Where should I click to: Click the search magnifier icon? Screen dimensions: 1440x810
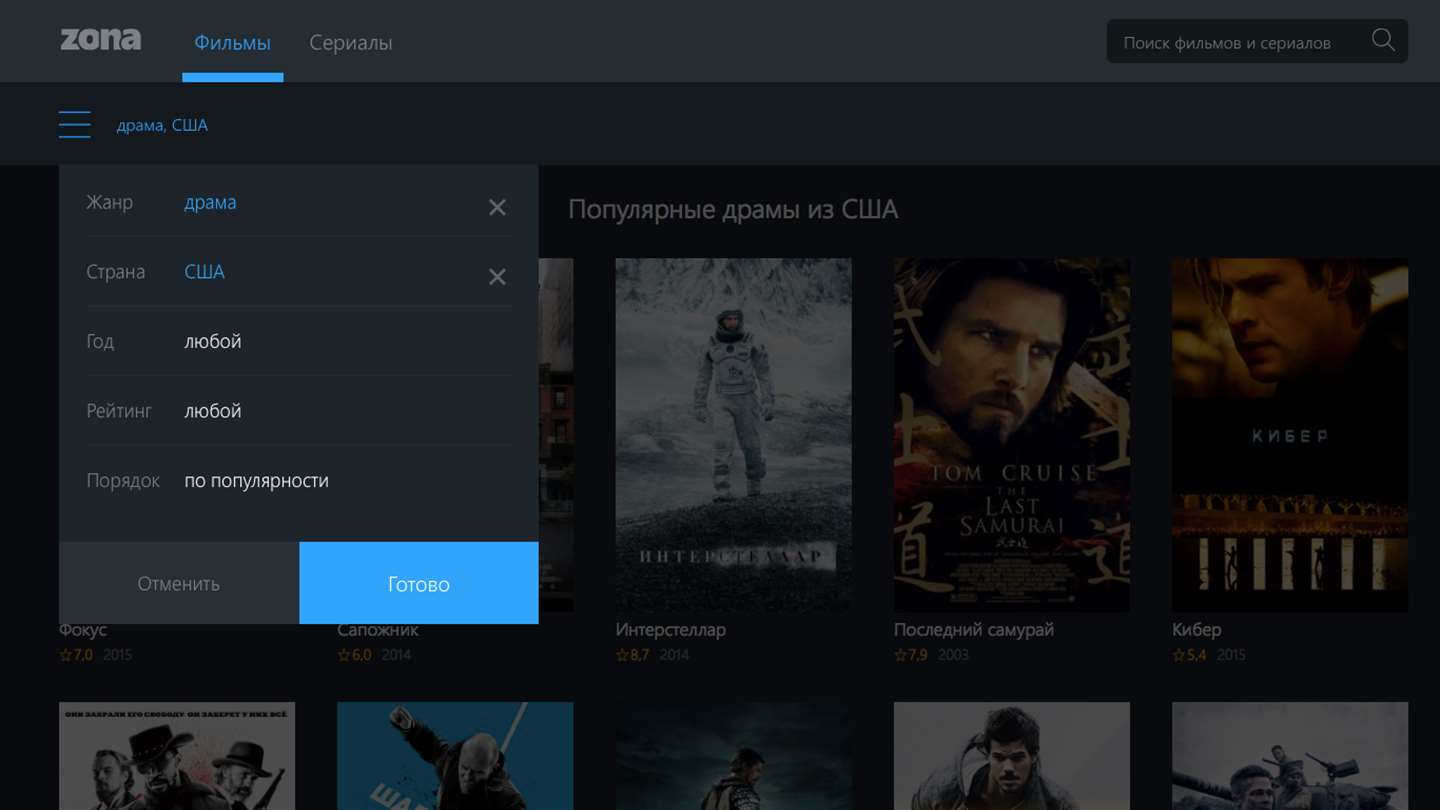pyautogui.click(x=1383, y=41)
